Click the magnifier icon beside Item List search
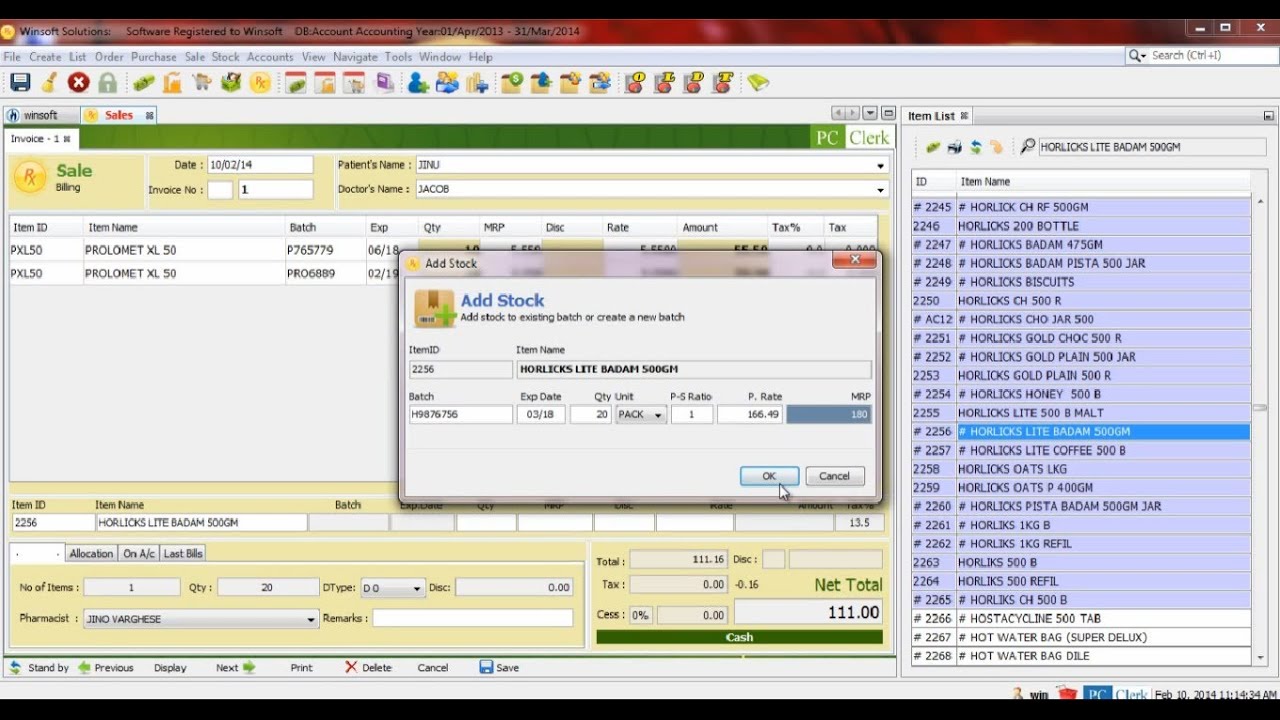The width and height of the screenshot is (1280, 720). click(1027, 147)
